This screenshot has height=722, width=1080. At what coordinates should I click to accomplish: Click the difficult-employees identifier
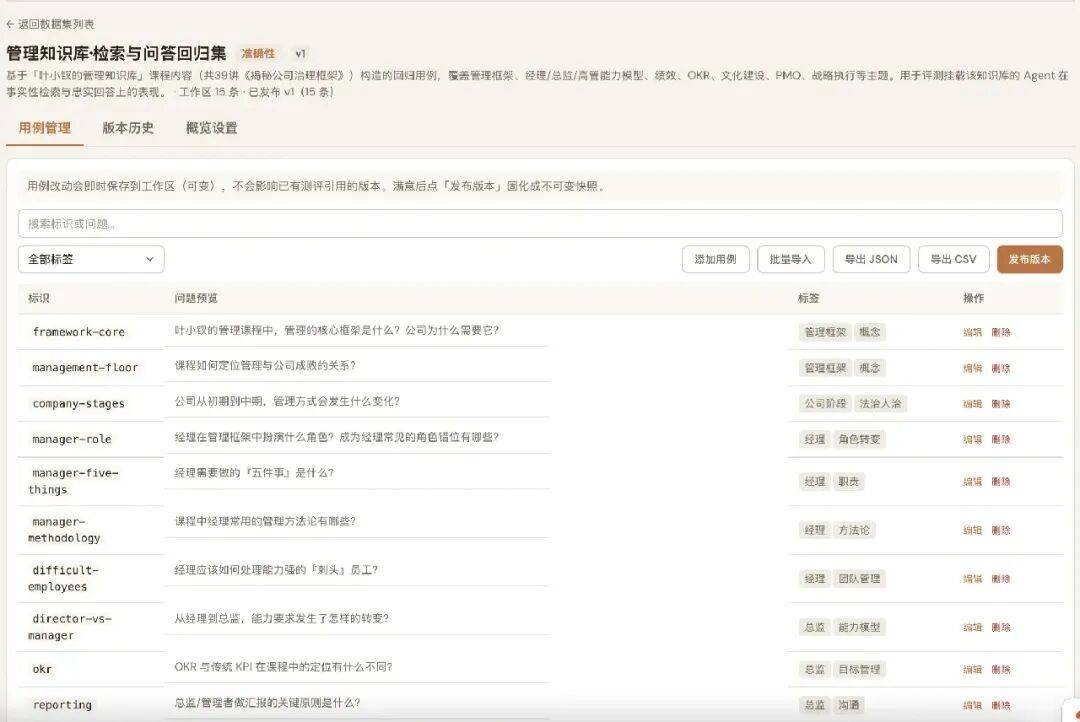tap(63, 579)
